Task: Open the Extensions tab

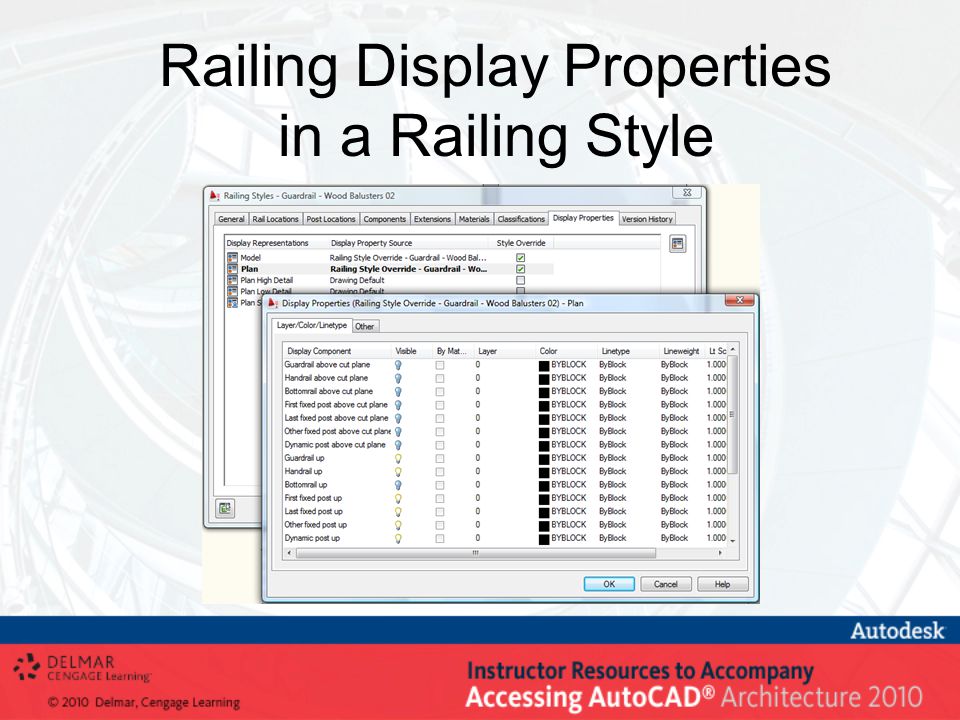Action: point(432,219)
